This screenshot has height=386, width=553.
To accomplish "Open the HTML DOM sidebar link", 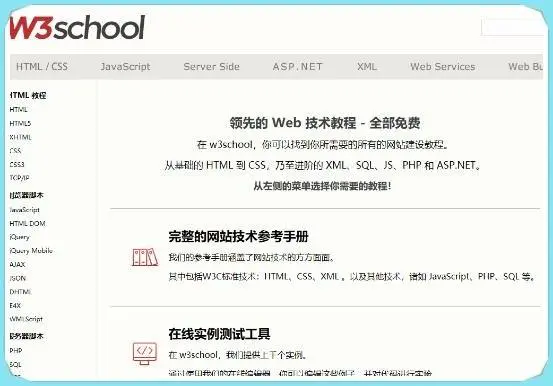I will (x=27, y=223).
